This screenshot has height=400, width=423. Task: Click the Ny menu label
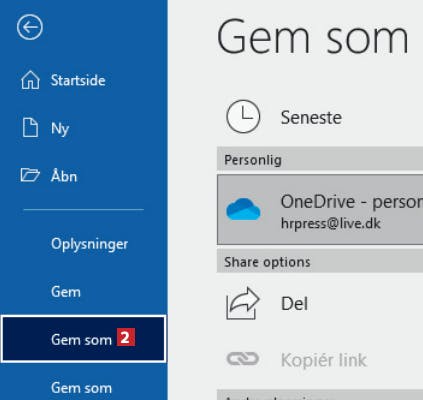[x=60, y=129]
